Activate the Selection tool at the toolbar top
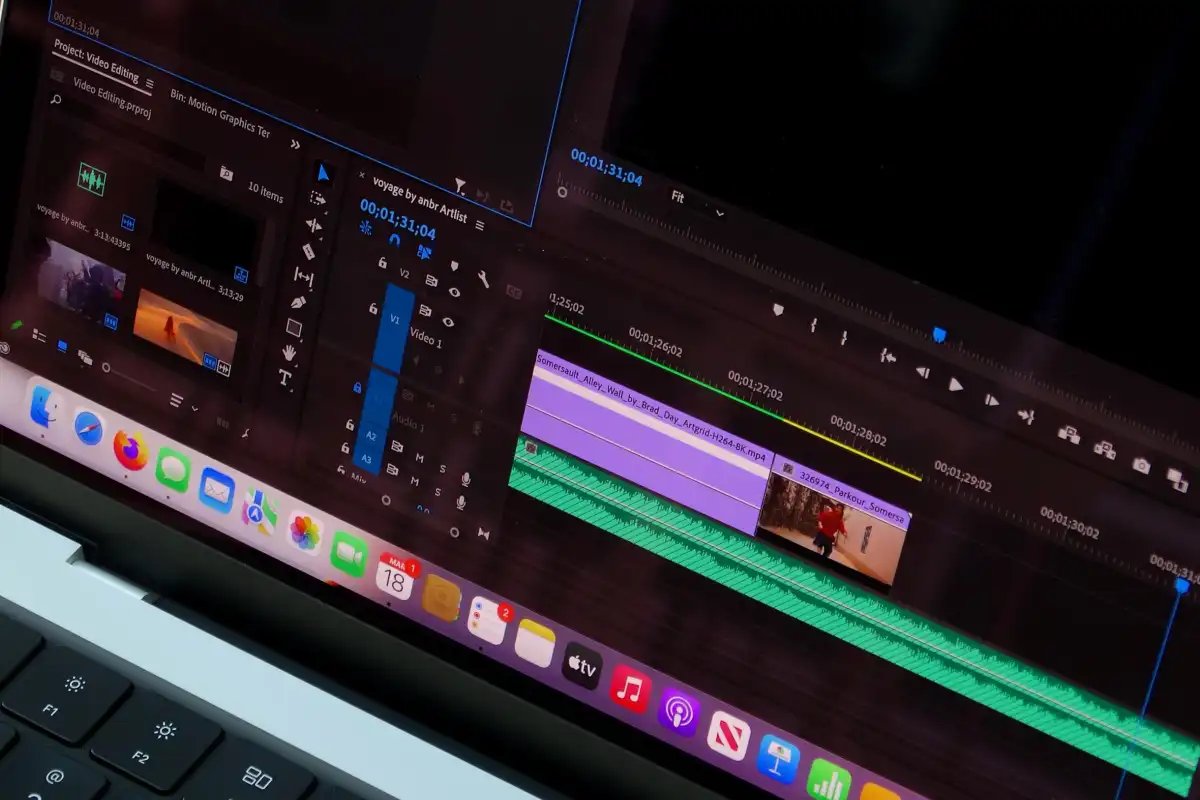 click(322, 172)
